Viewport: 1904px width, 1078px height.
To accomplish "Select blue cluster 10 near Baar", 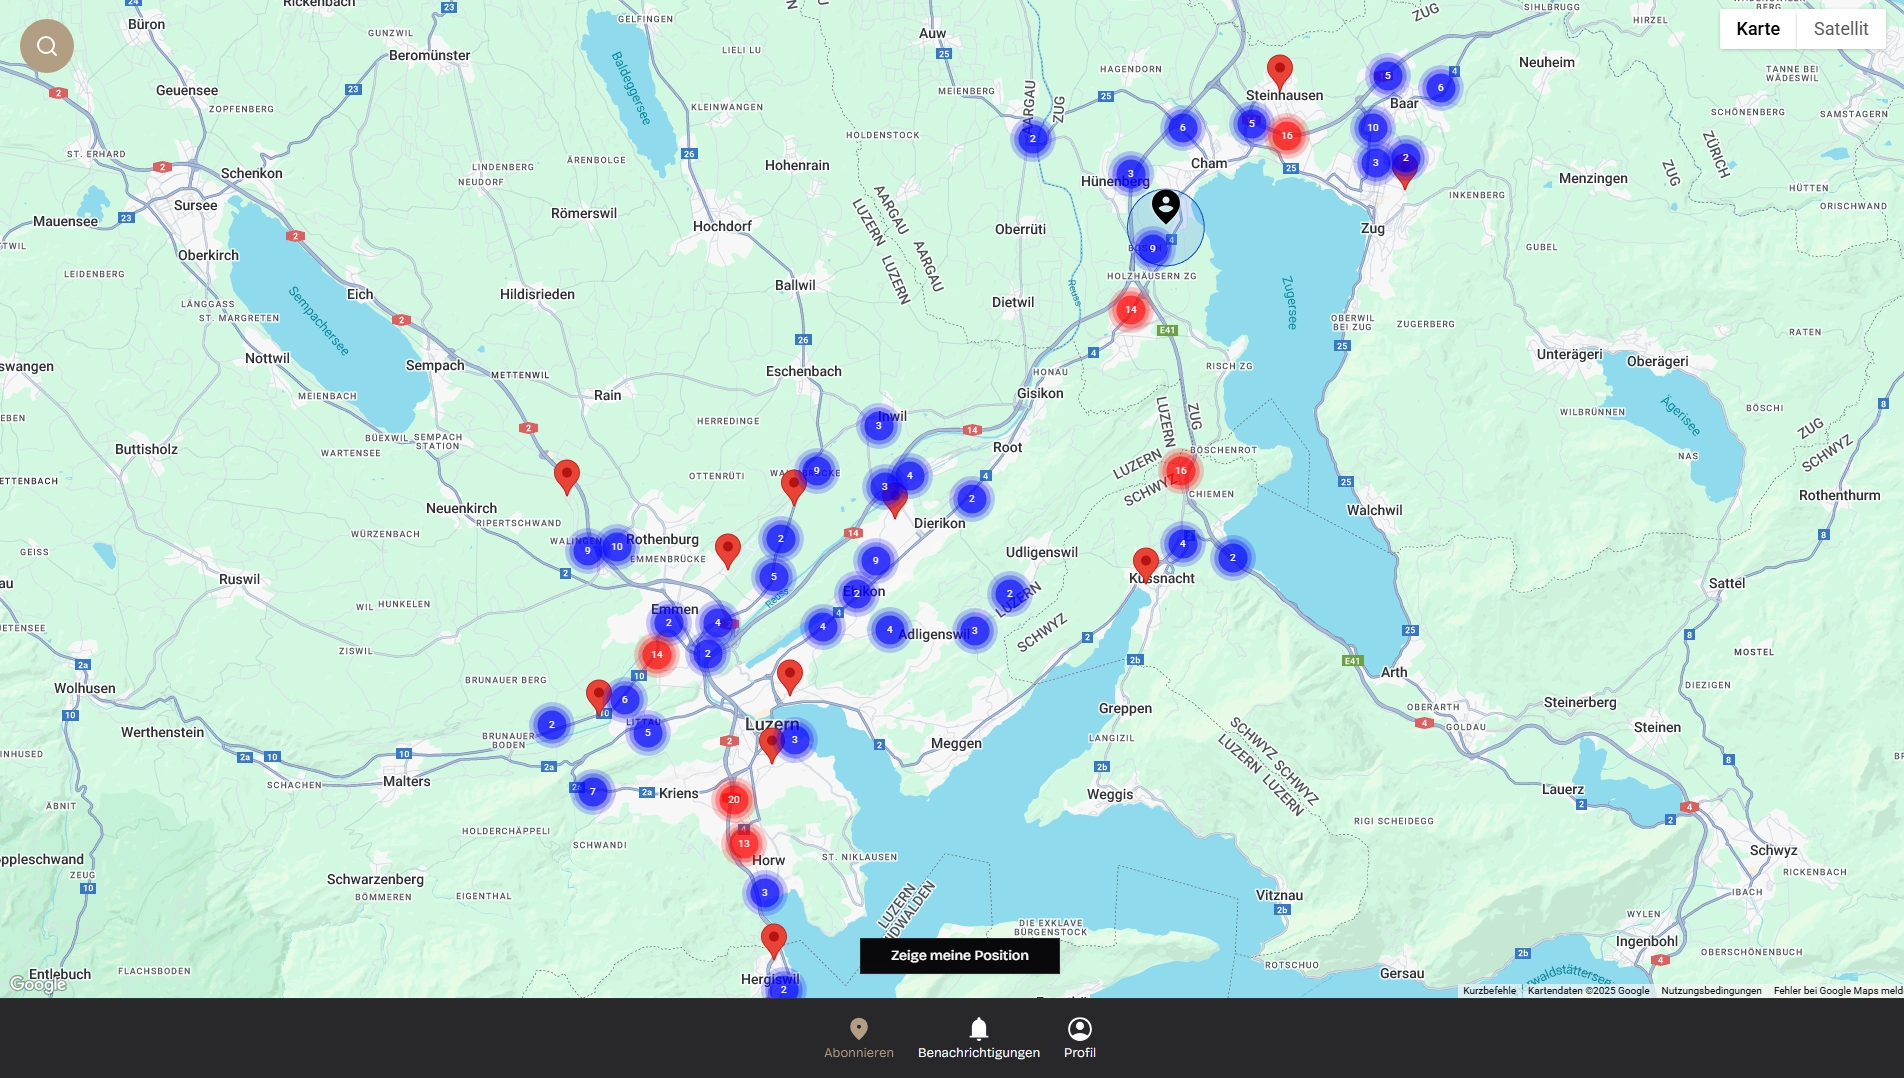I will click(1373, 128).
